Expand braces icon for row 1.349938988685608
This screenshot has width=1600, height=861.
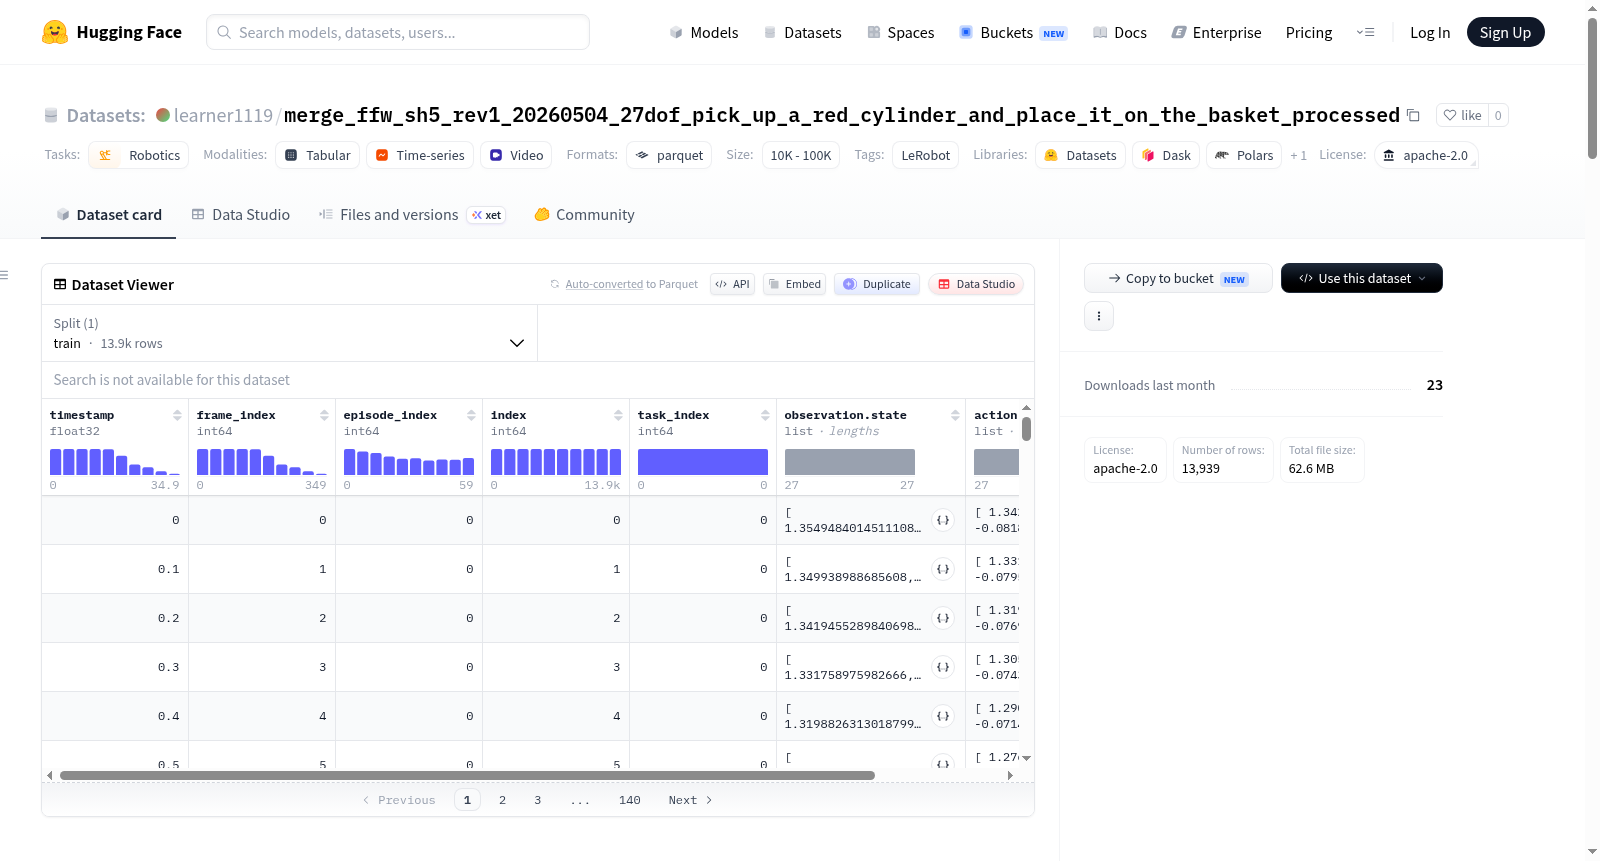[x=943, y=569]
